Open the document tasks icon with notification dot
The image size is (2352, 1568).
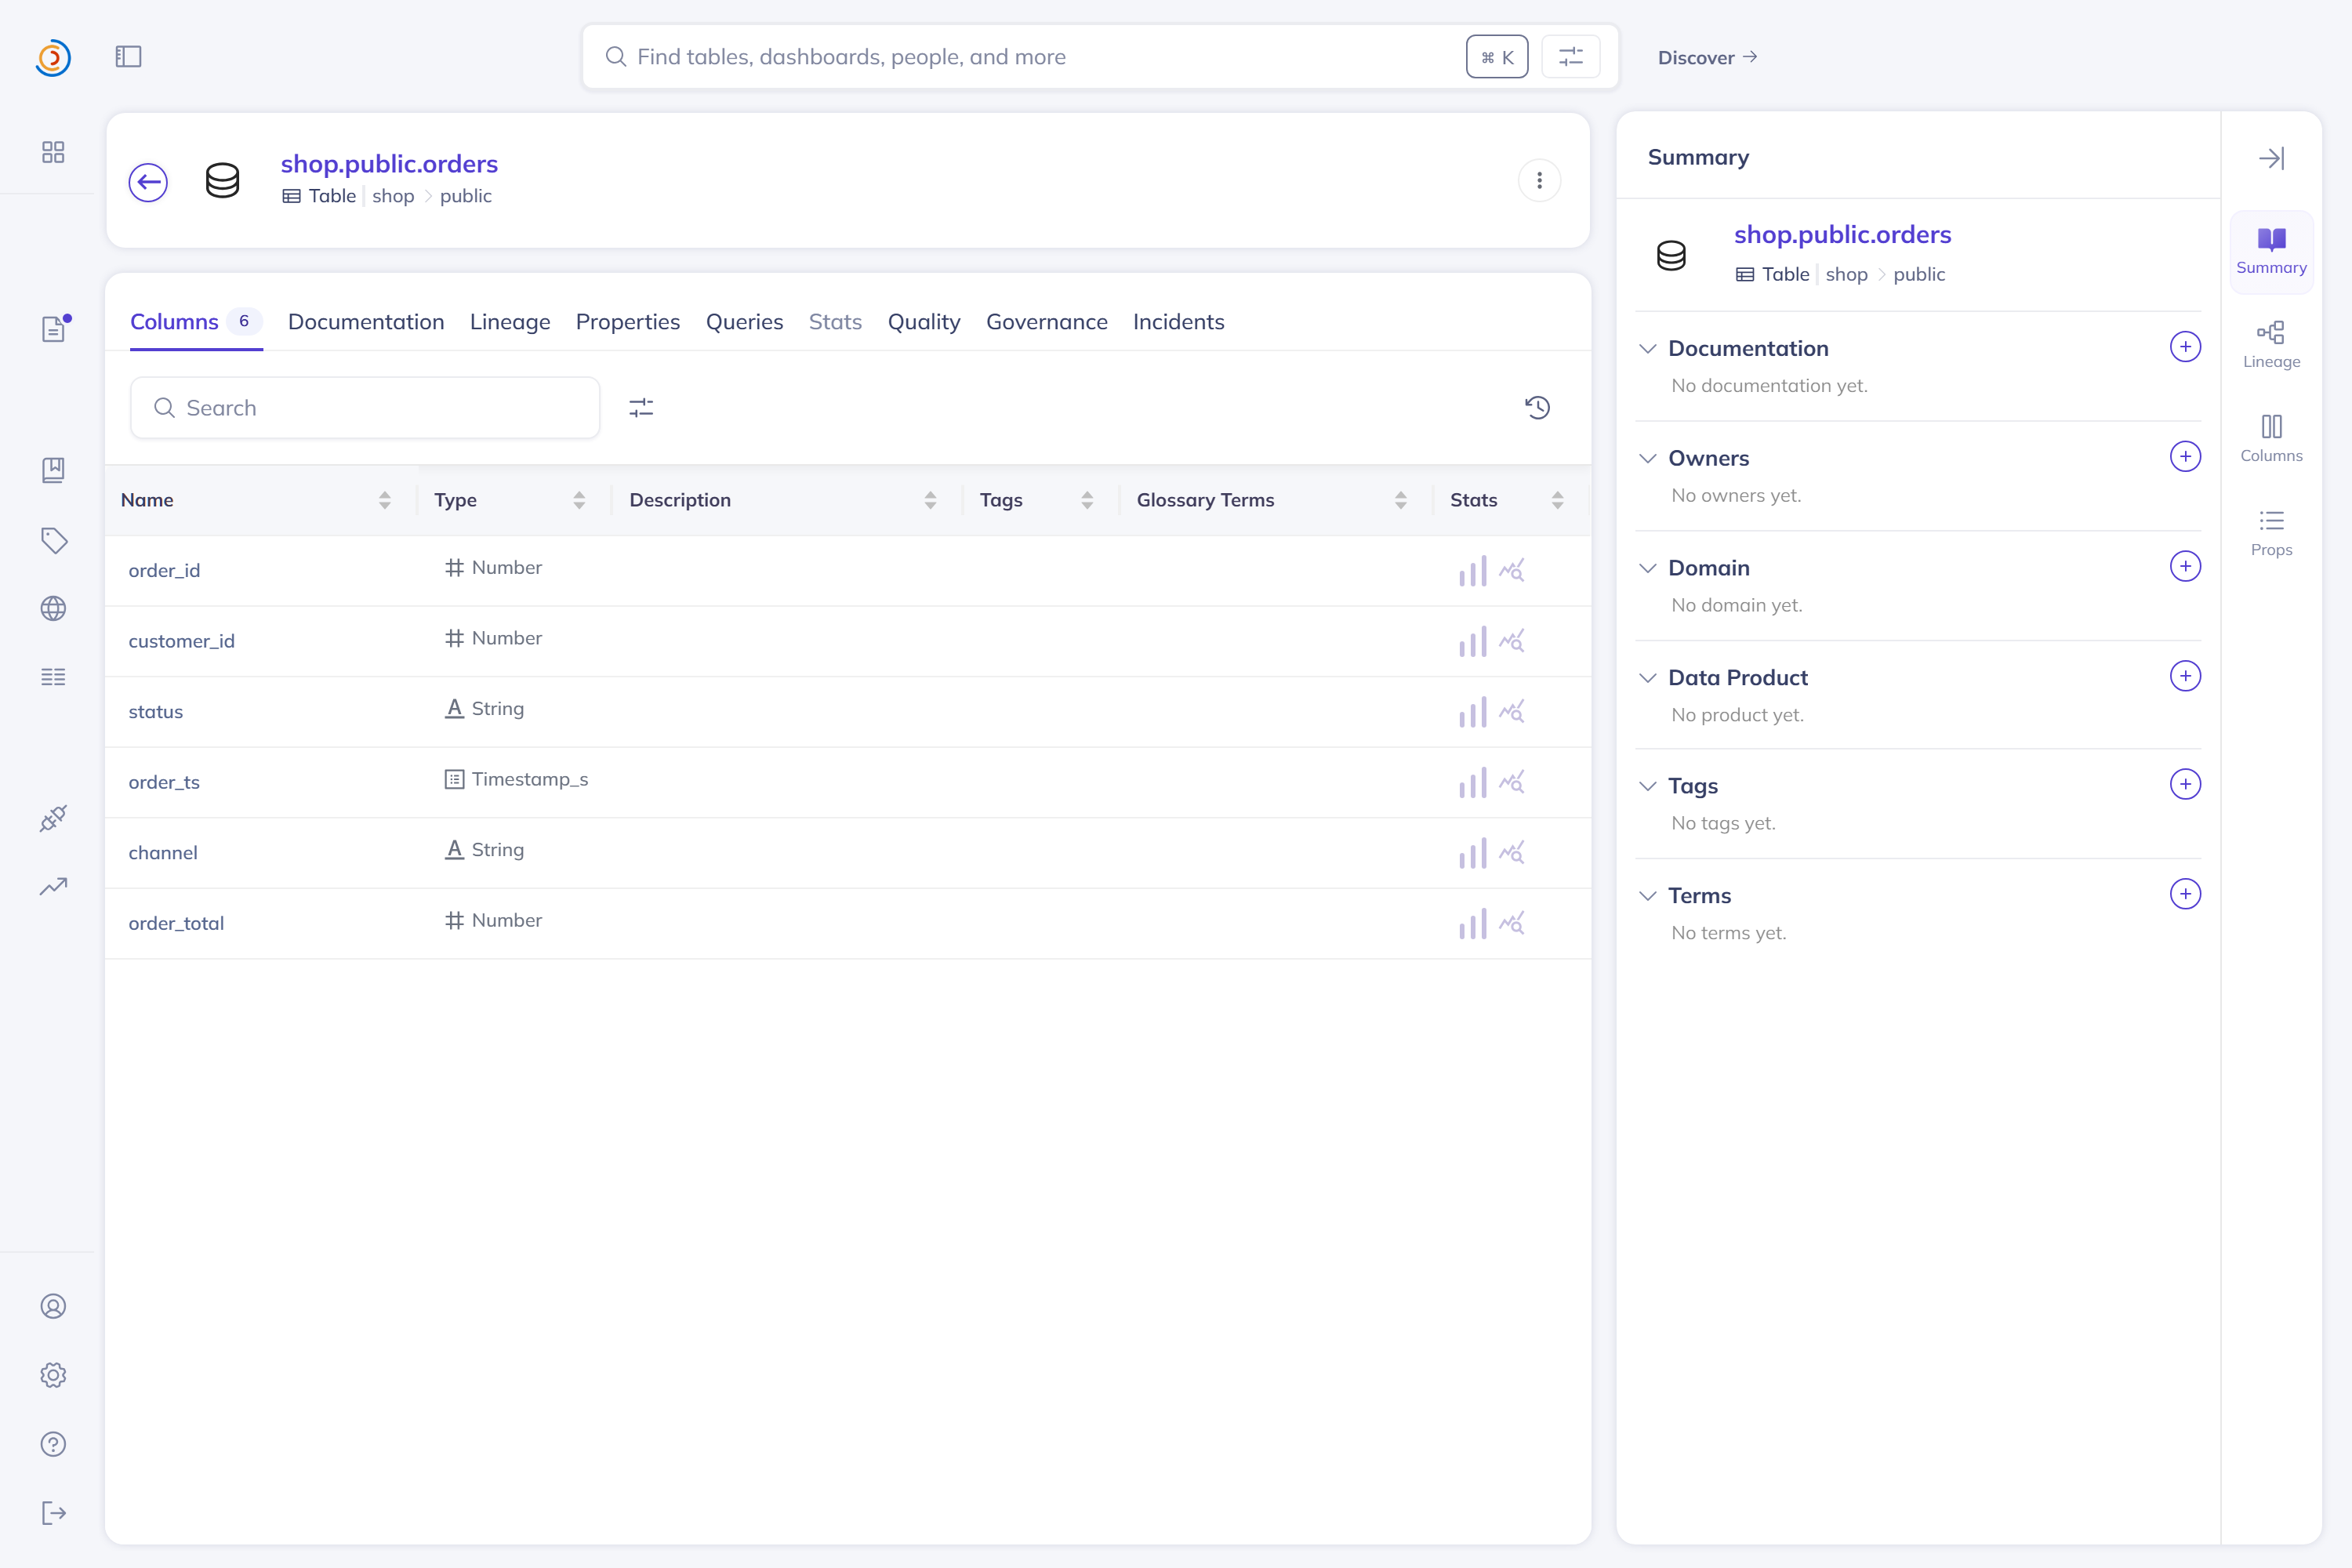pyautogui.click(x=55, y=328)
